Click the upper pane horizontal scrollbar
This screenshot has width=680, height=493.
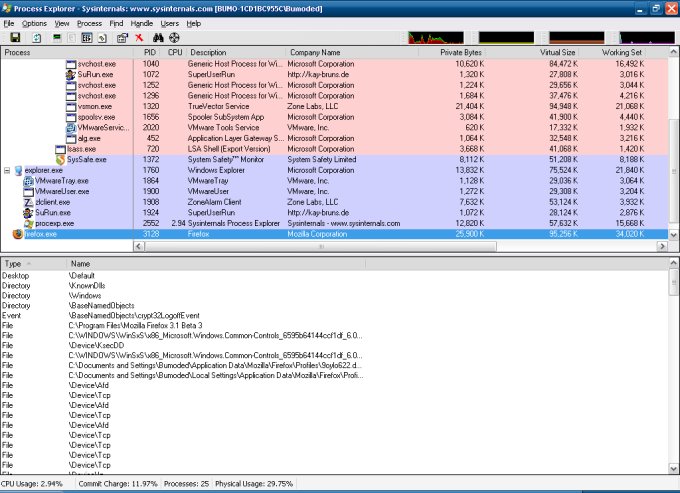(x=330, y=245)
